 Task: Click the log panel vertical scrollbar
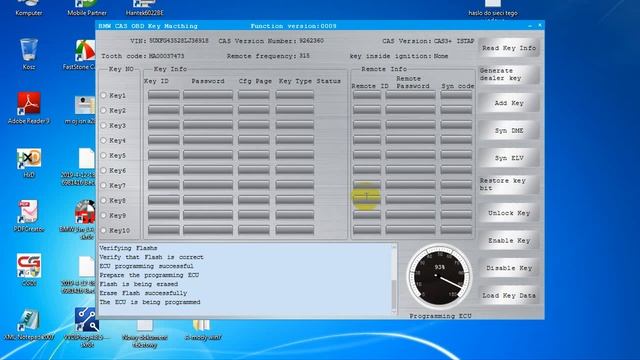(394, 279)
